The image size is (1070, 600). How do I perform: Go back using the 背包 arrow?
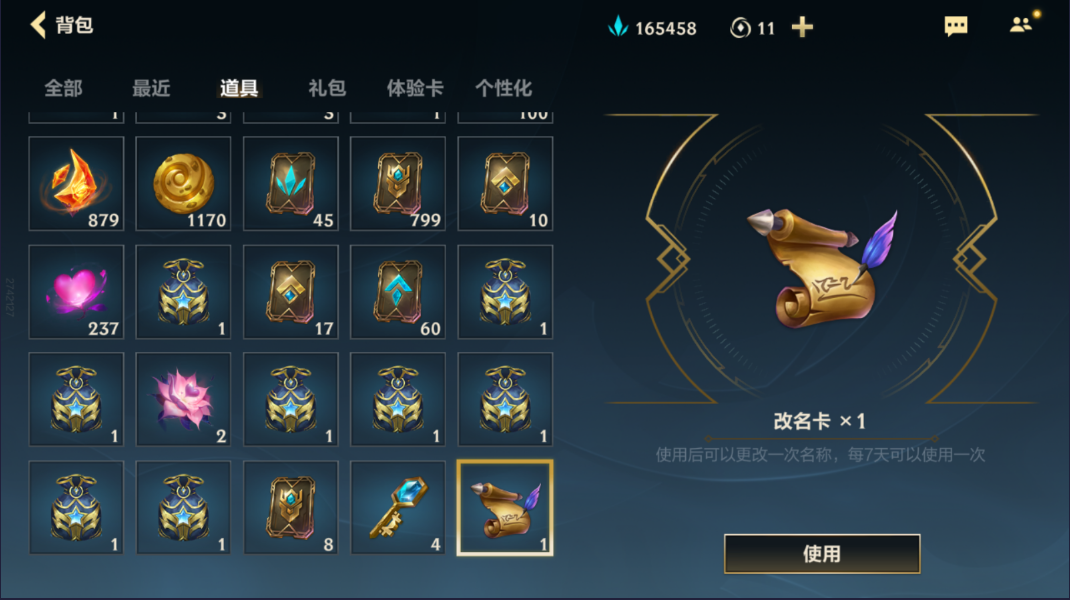click(x=38, y=25)
